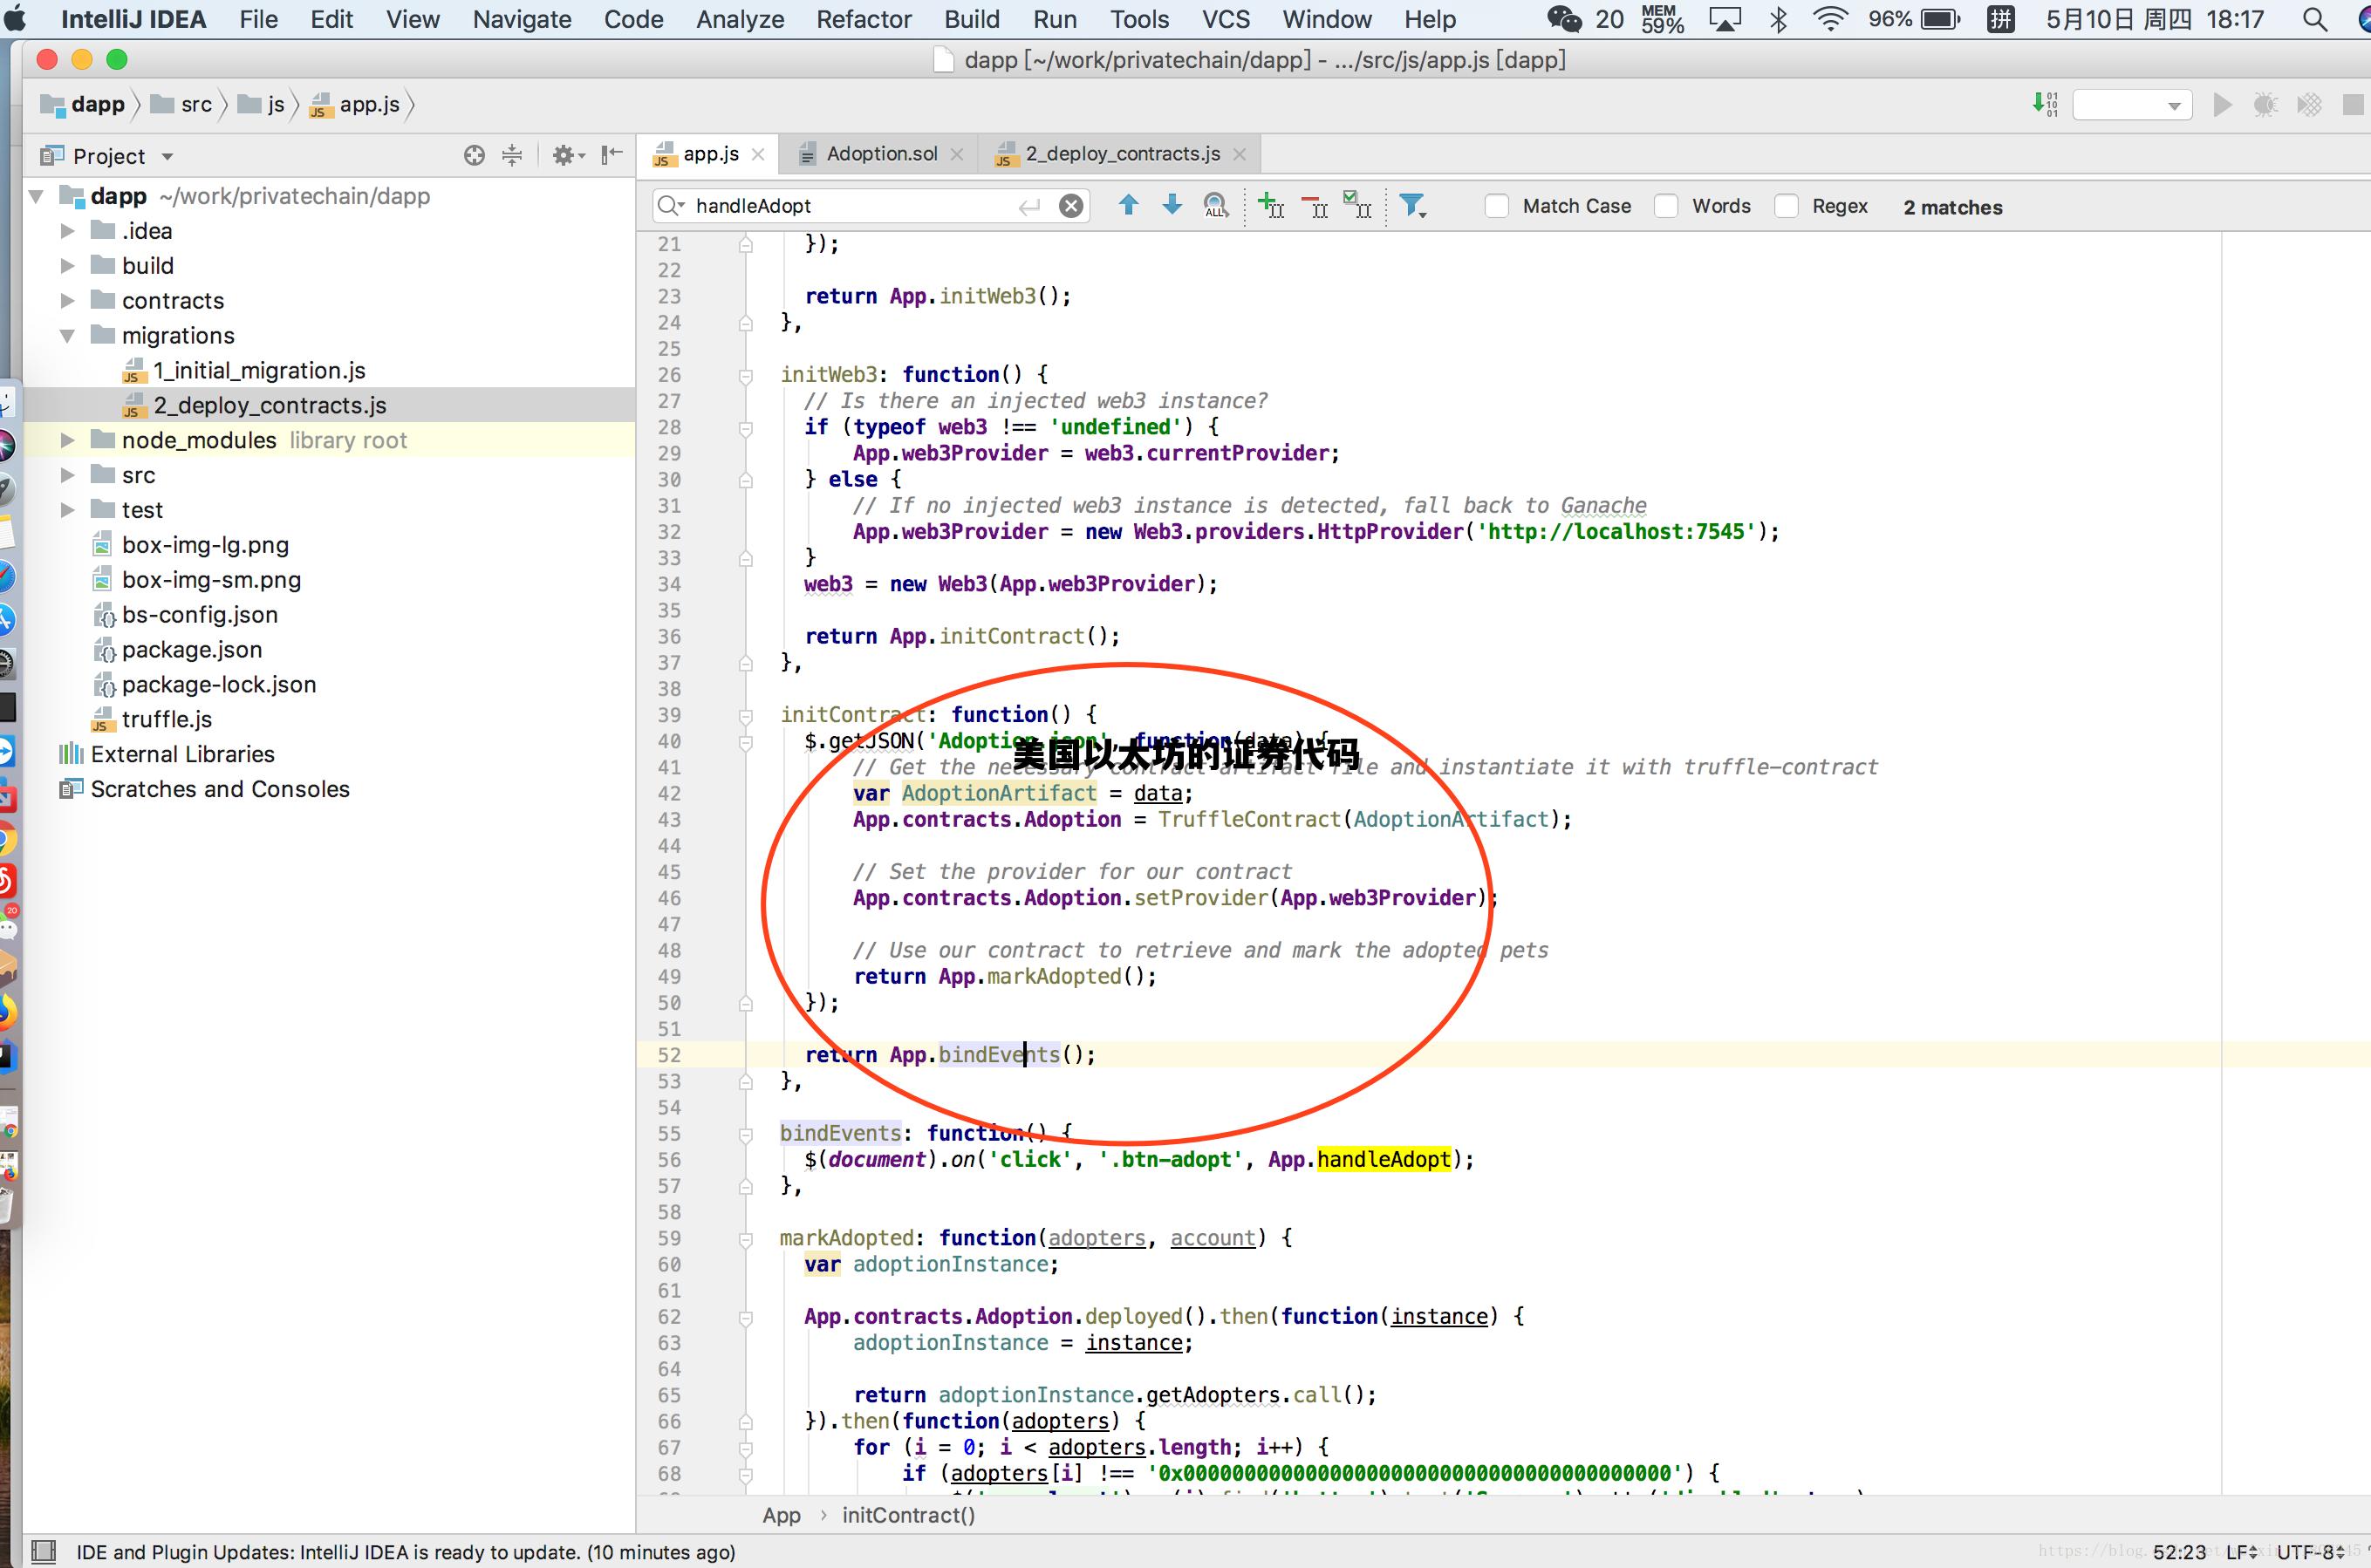
Task: Open the Analyze menu
Action: 739,19
